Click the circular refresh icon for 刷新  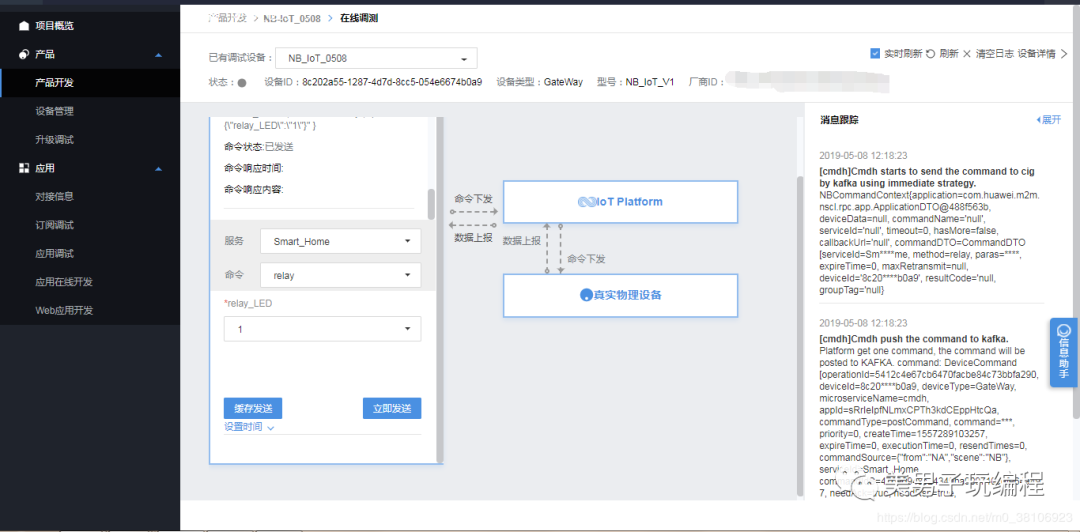click(x=930, y=54)
